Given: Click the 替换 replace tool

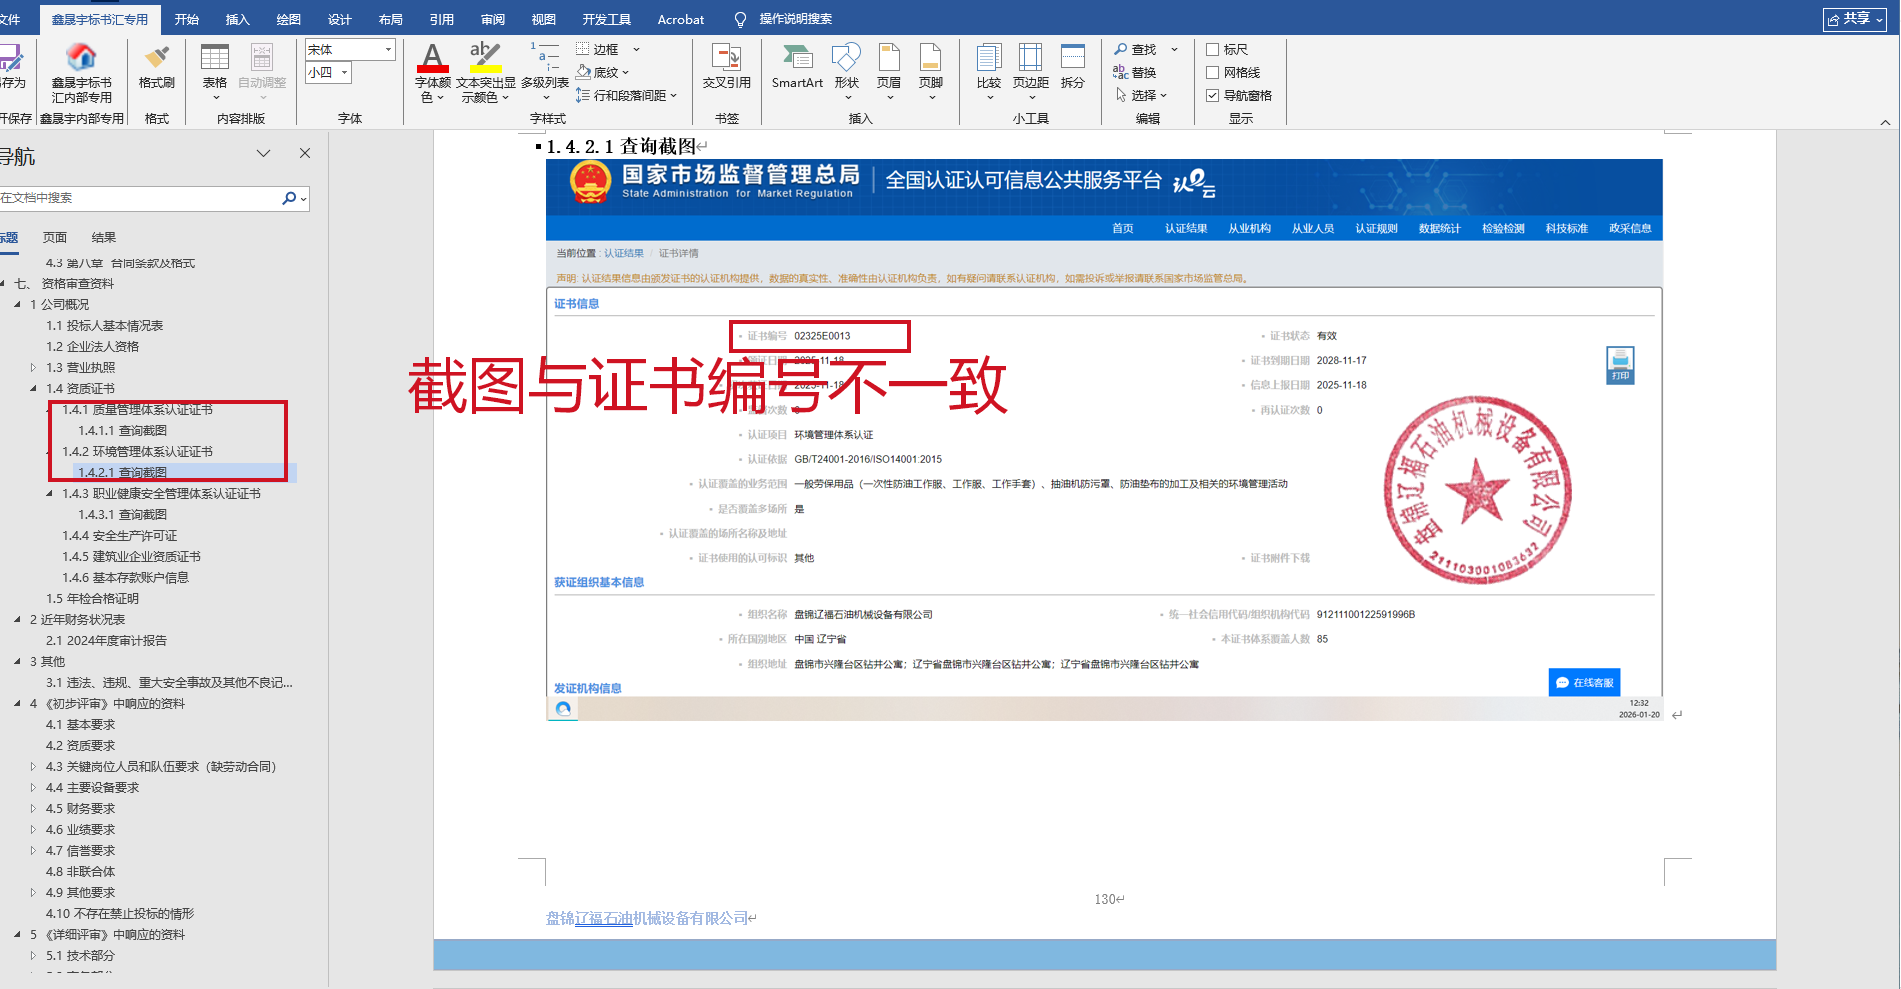Looking at the screenshot, I should (1135, 72).
